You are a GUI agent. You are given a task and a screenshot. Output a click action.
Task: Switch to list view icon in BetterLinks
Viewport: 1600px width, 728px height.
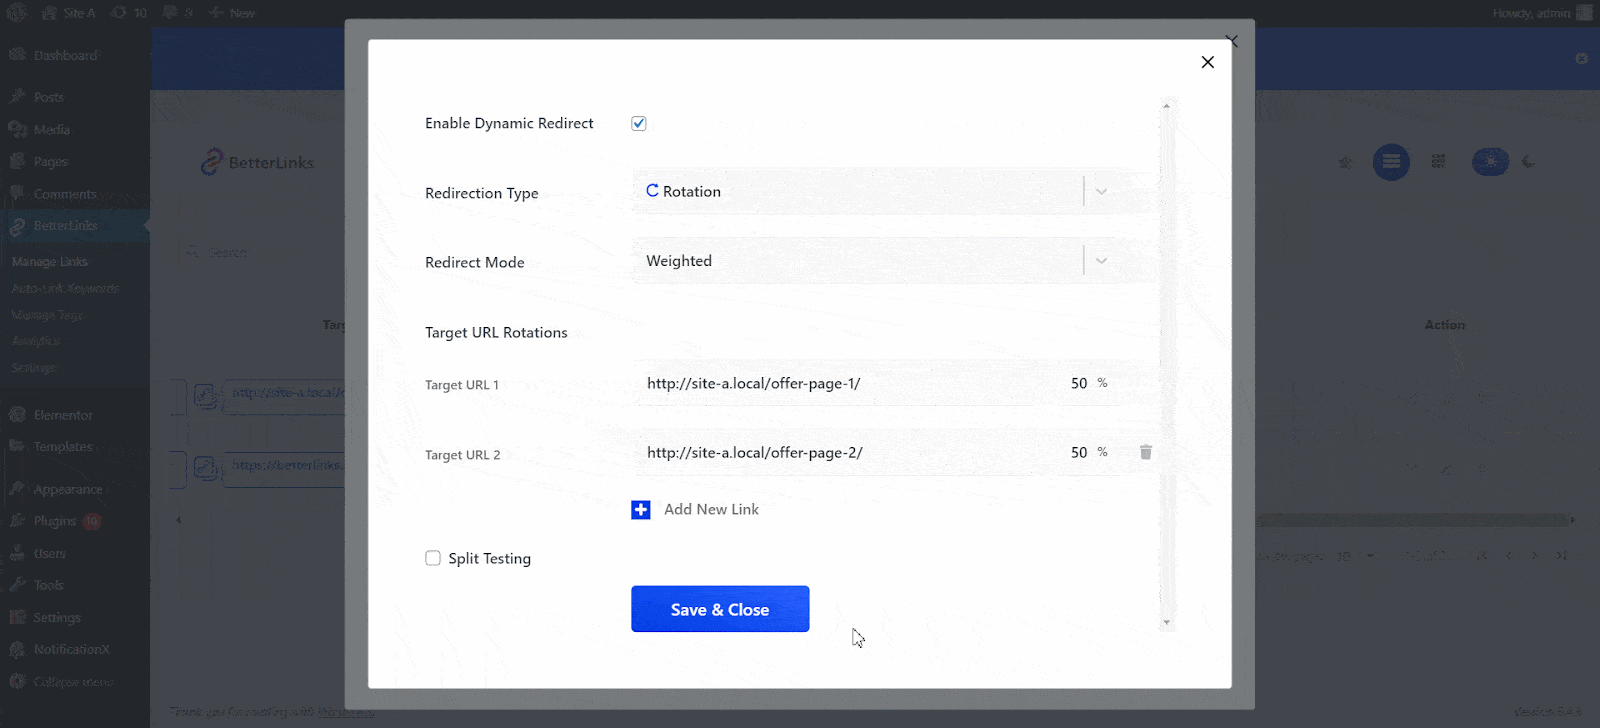coord(1391,162)
